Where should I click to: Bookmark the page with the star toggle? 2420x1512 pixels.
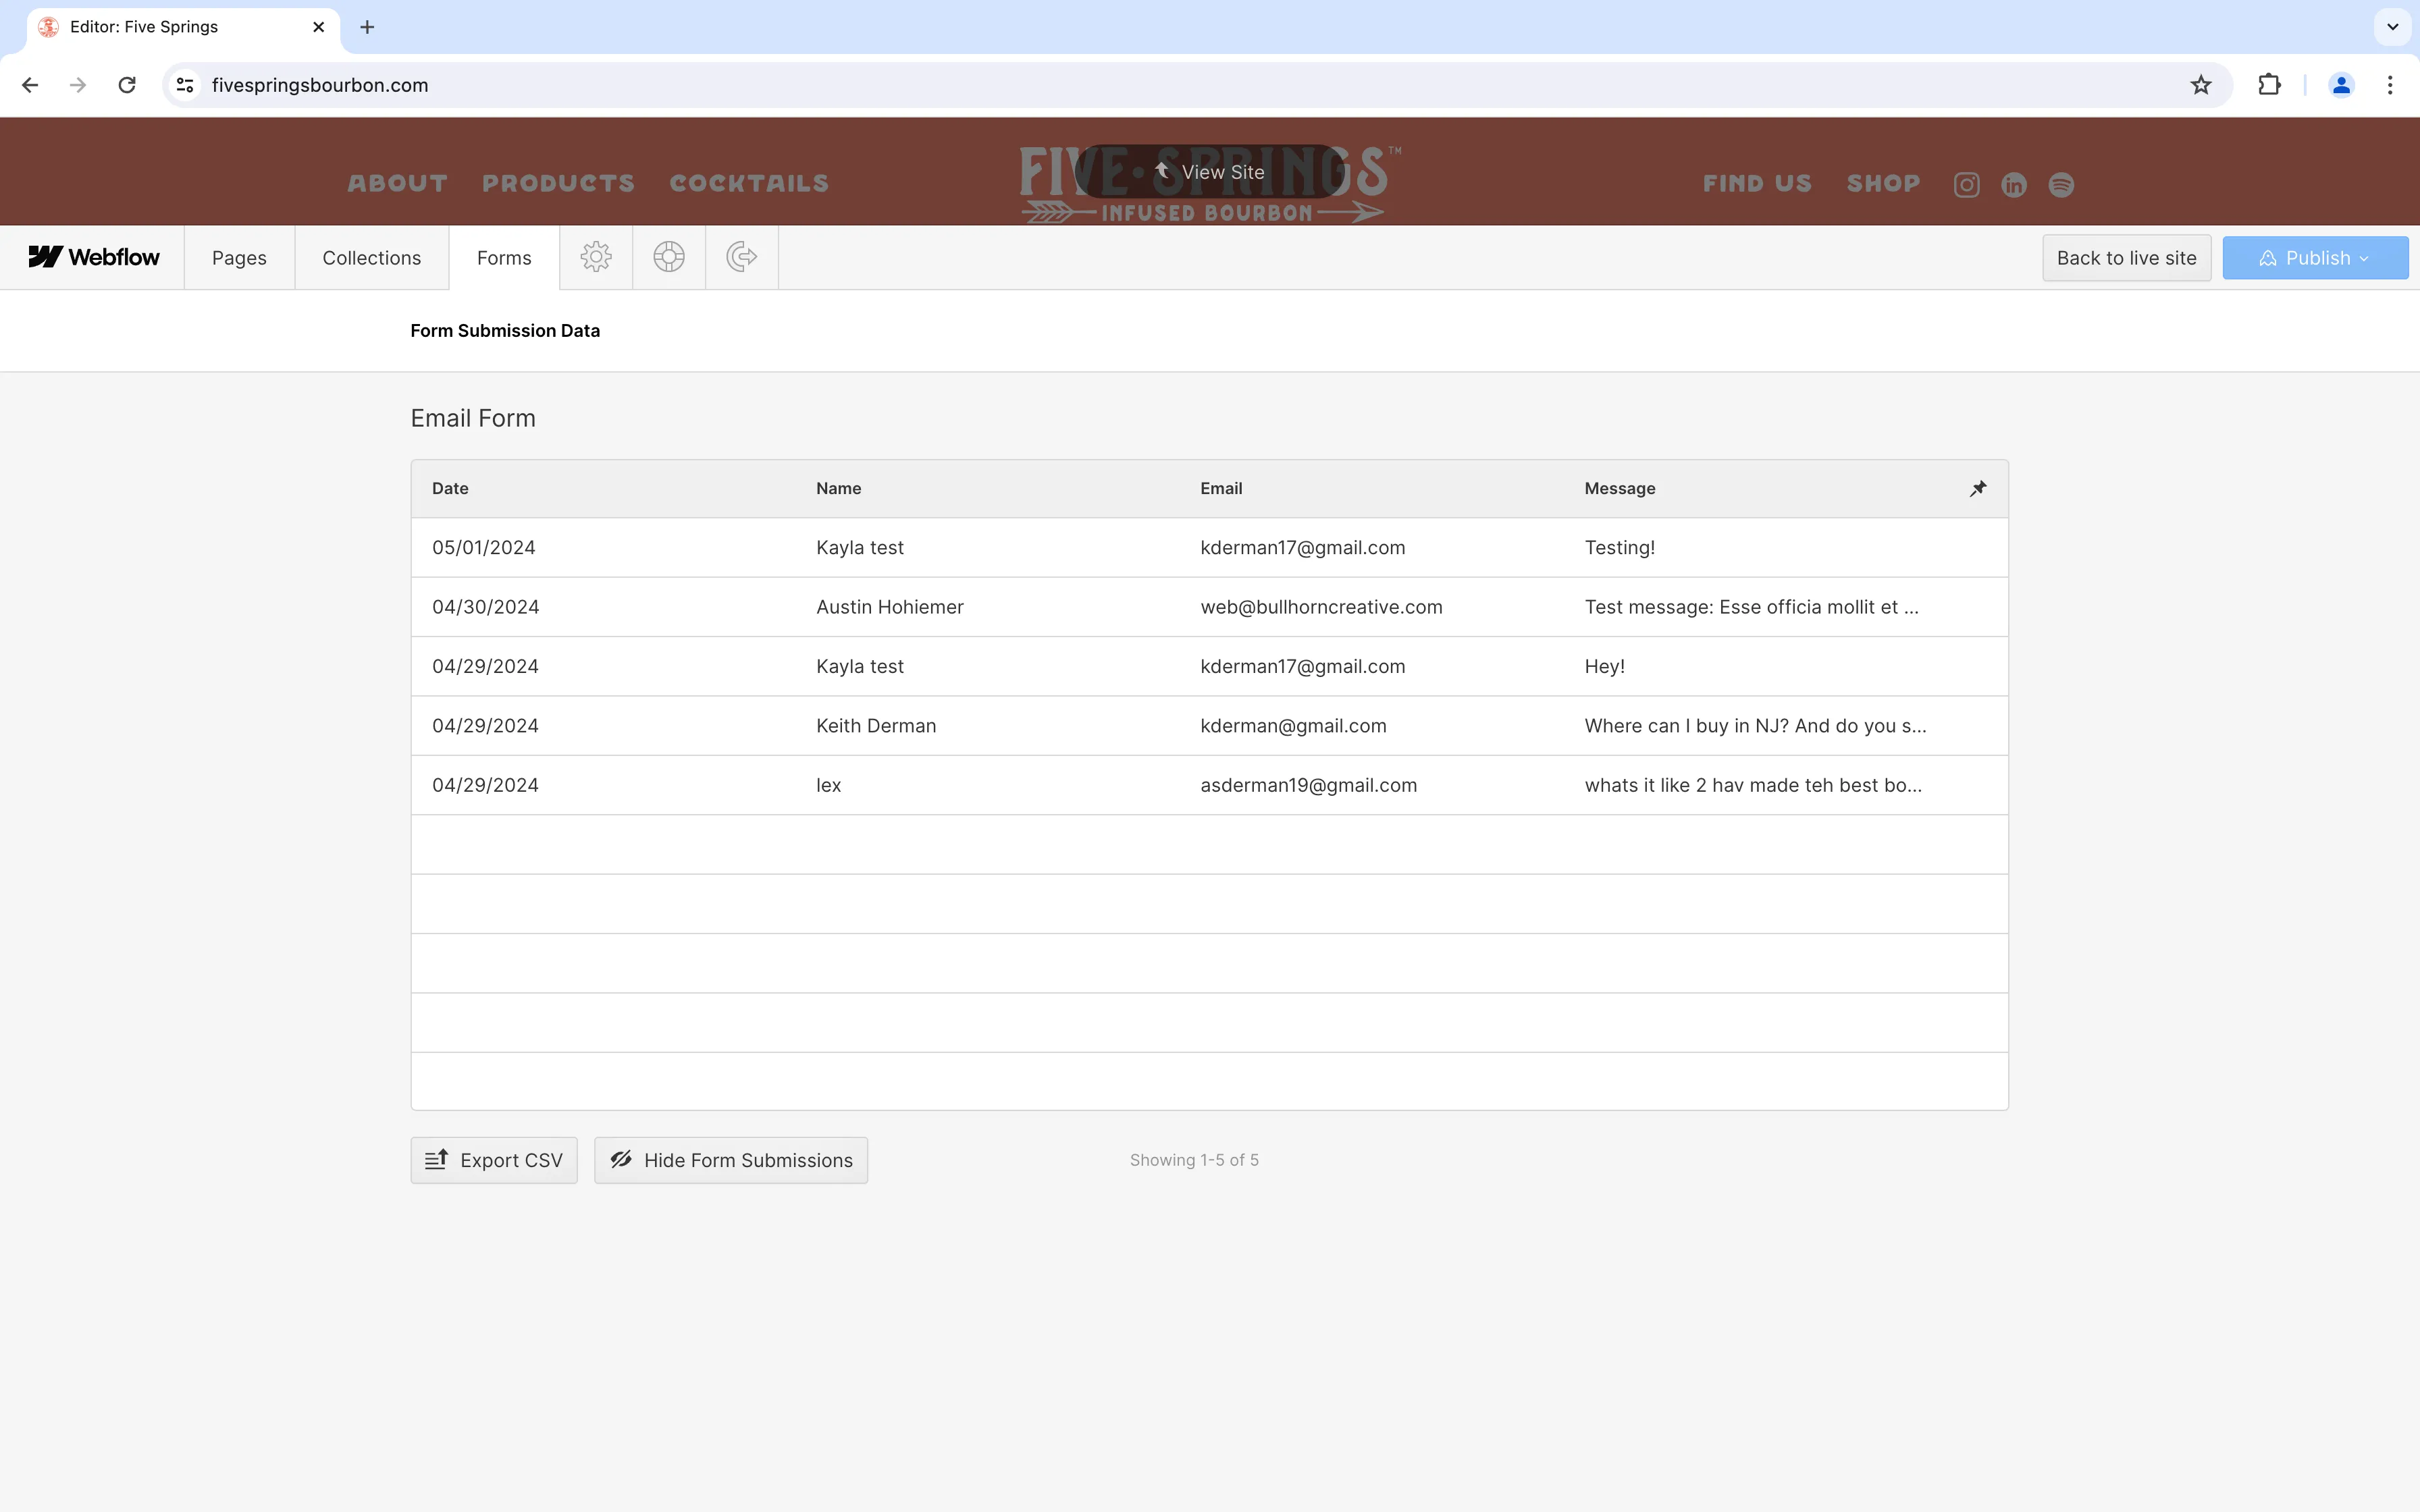tap(2200, 85)
